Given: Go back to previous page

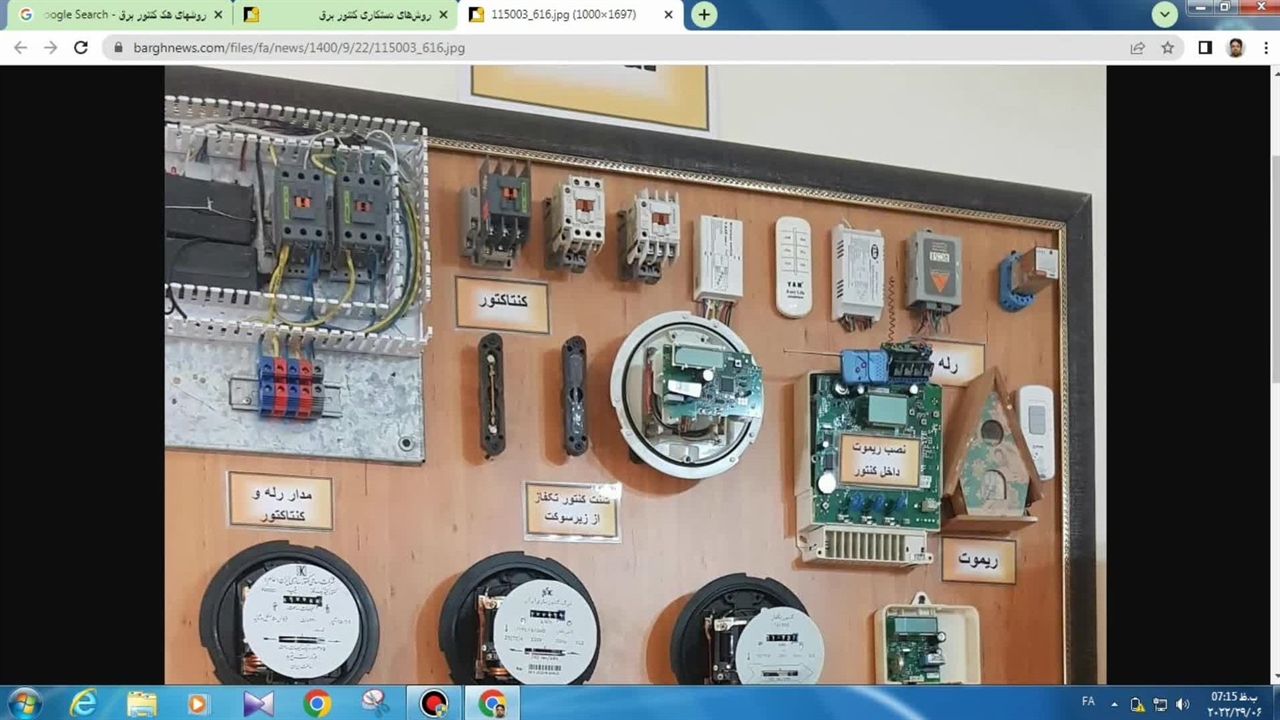Looking at the screenshot, I should point(21,47).
